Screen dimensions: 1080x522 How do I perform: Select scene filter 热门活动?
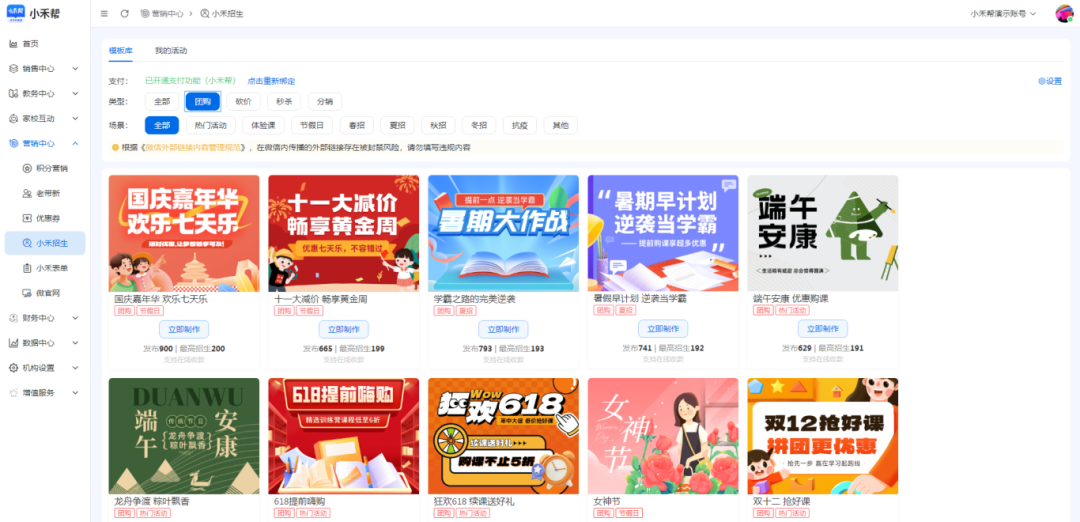211,125
